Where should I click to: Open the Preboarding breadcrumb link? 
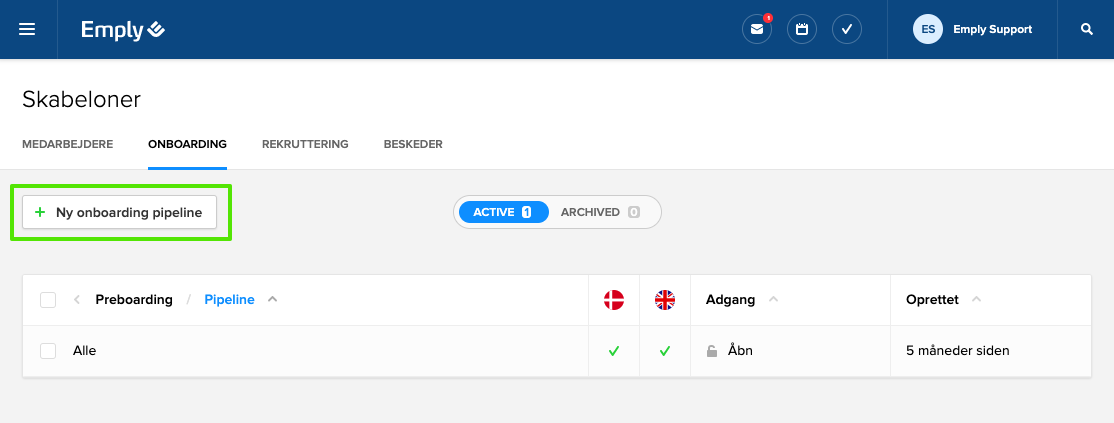[134, 300]
